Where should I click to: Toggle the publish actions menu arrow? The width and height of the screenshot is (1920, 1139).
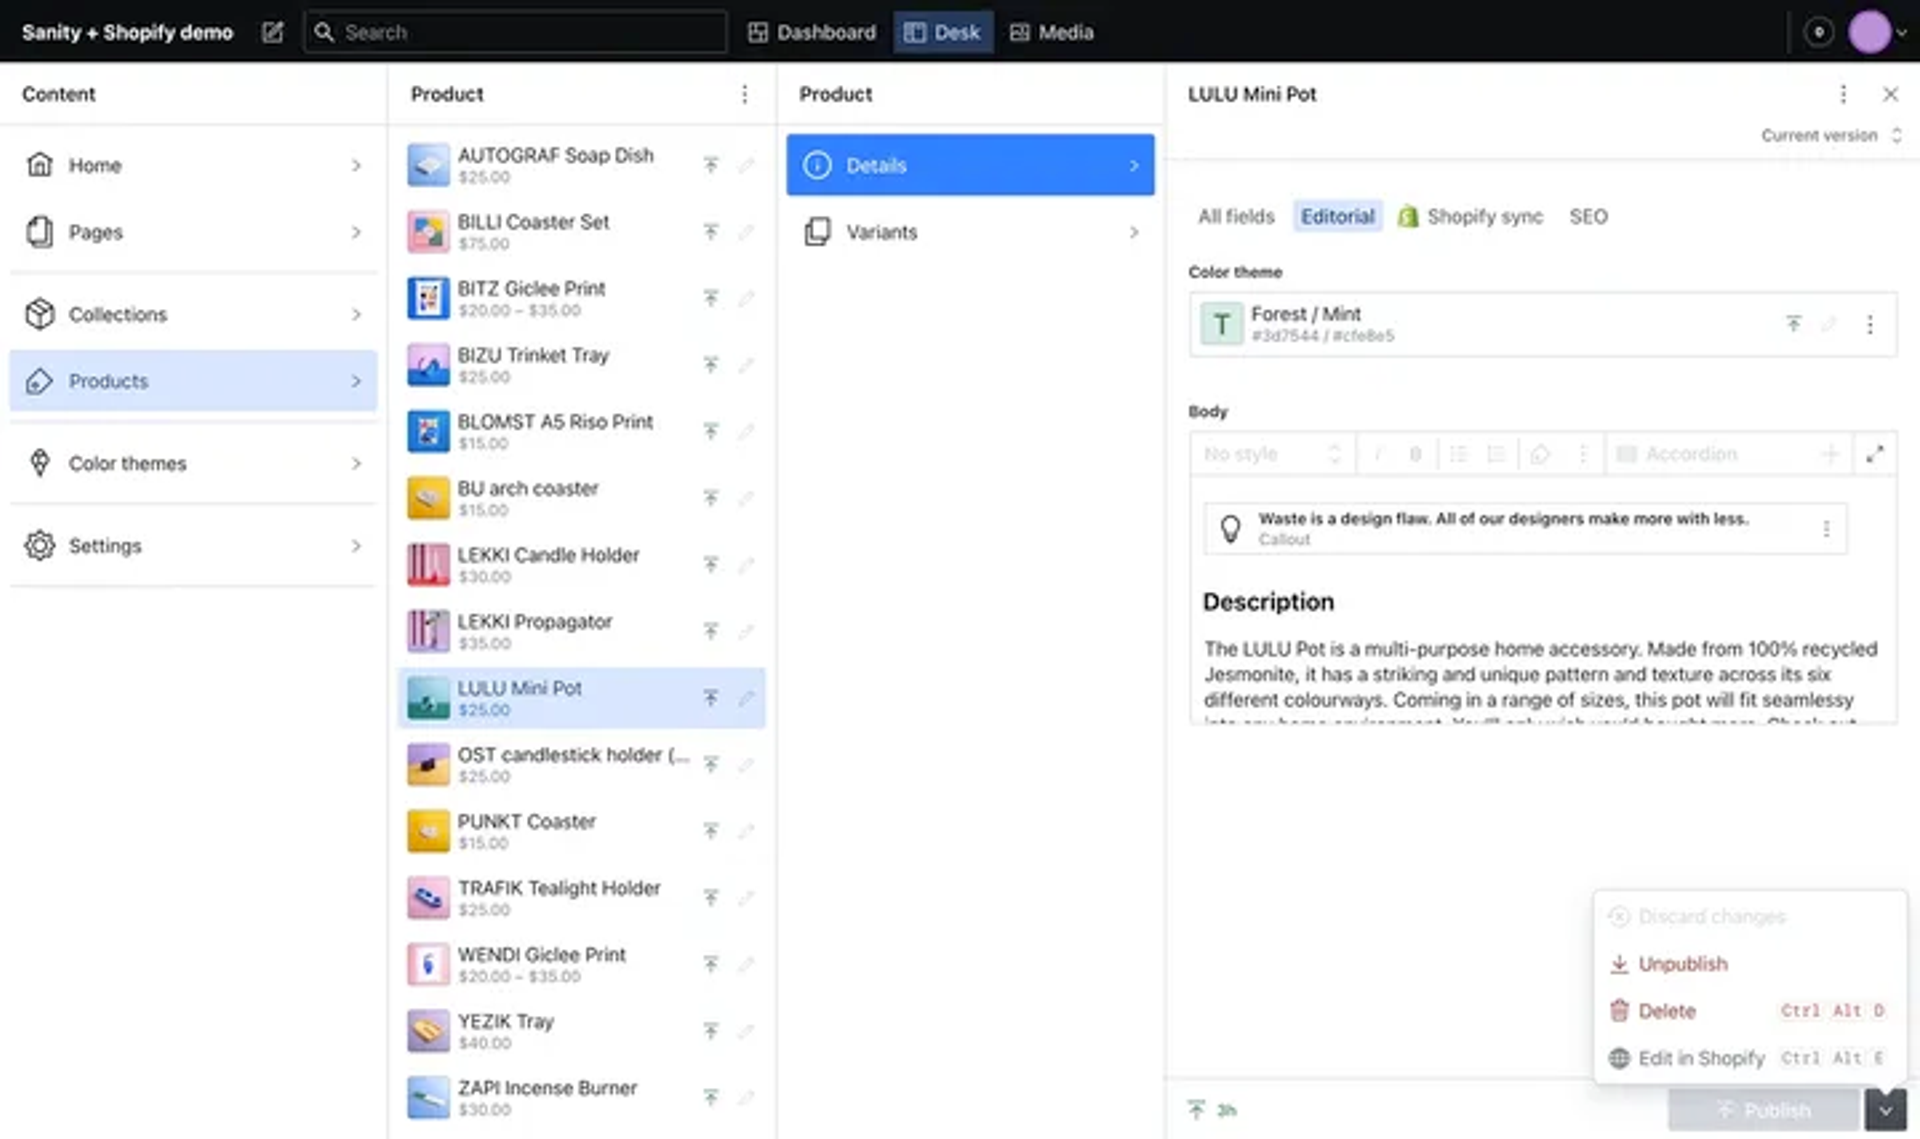(1885, 1109)
